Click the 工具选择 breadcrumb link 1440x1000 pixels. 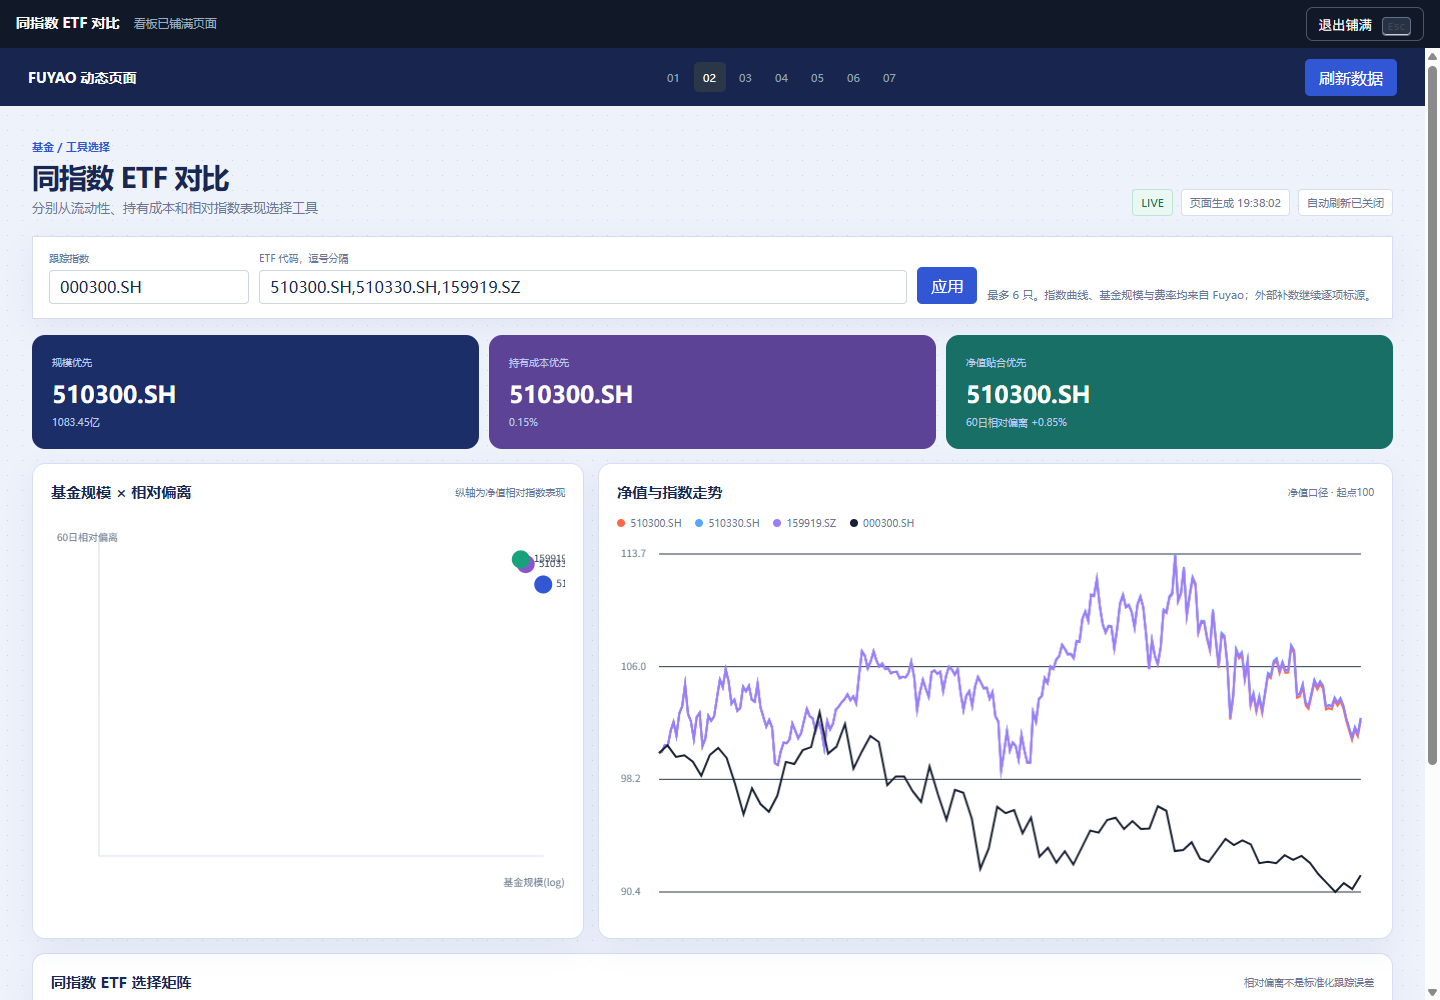[x=88, y=147]
